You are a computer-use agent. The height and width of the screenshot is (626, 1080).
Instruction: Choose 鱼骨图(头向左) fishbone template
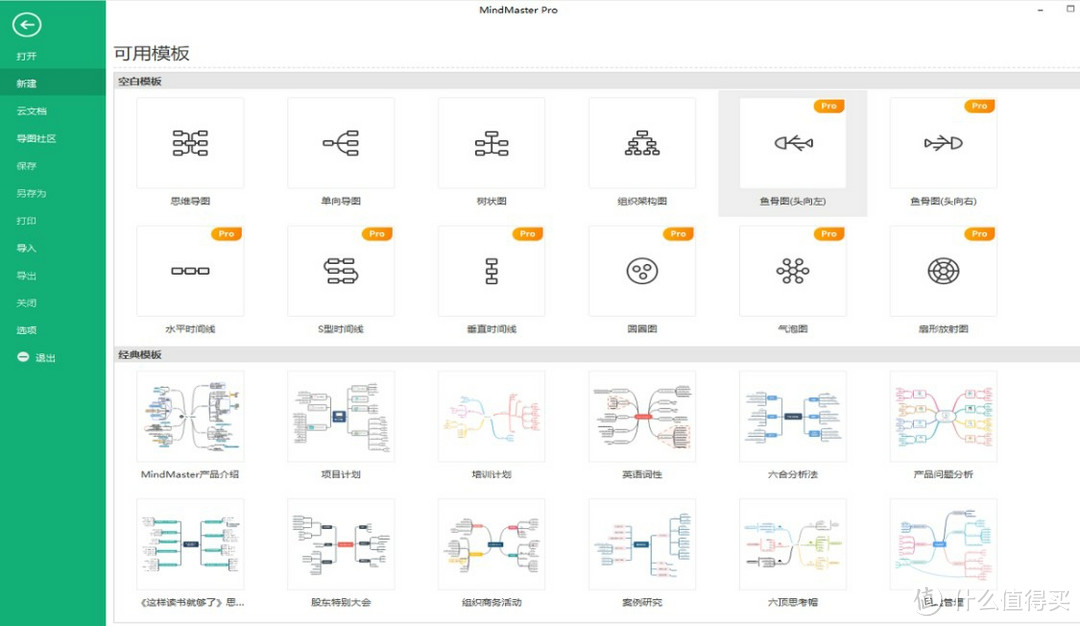click(793, 143)
